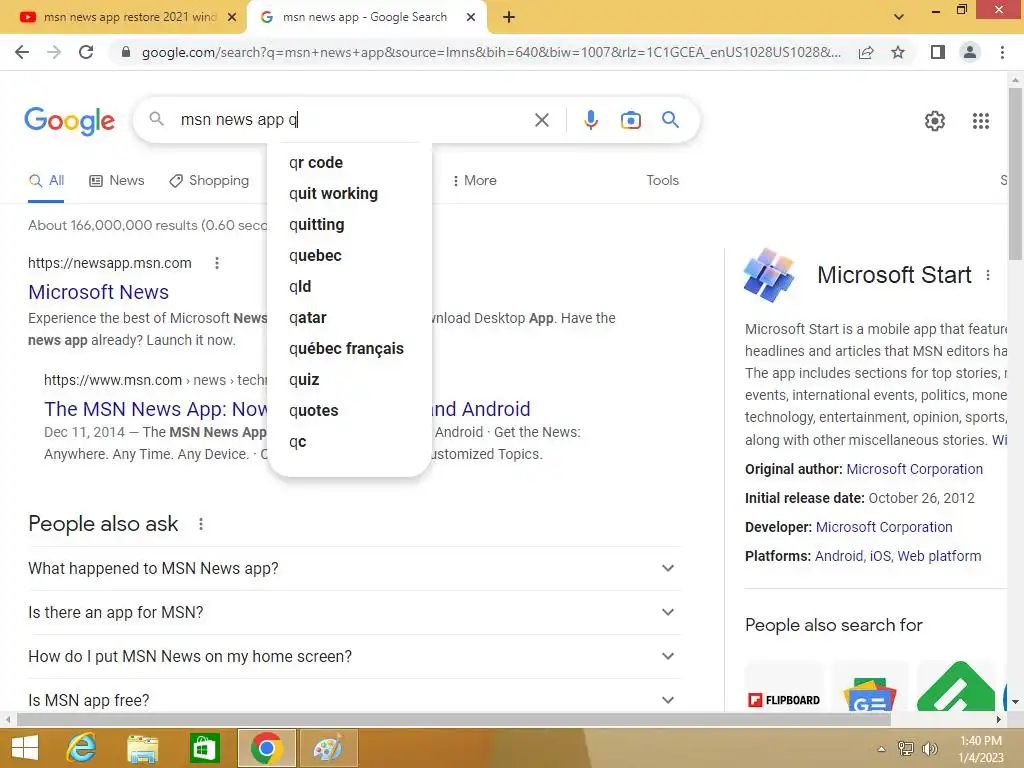This screenshot has height=768, width=1024.
Task: Show hidden tray icons arrow
Action: click(881, 749)
